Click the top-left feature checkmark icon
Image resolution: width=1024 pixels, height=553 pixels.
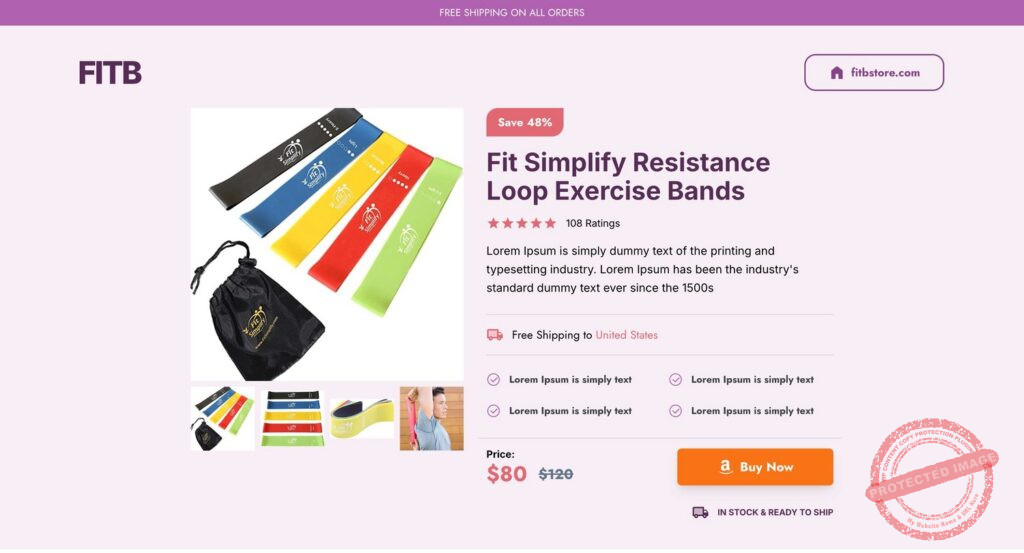coord(493,380)
